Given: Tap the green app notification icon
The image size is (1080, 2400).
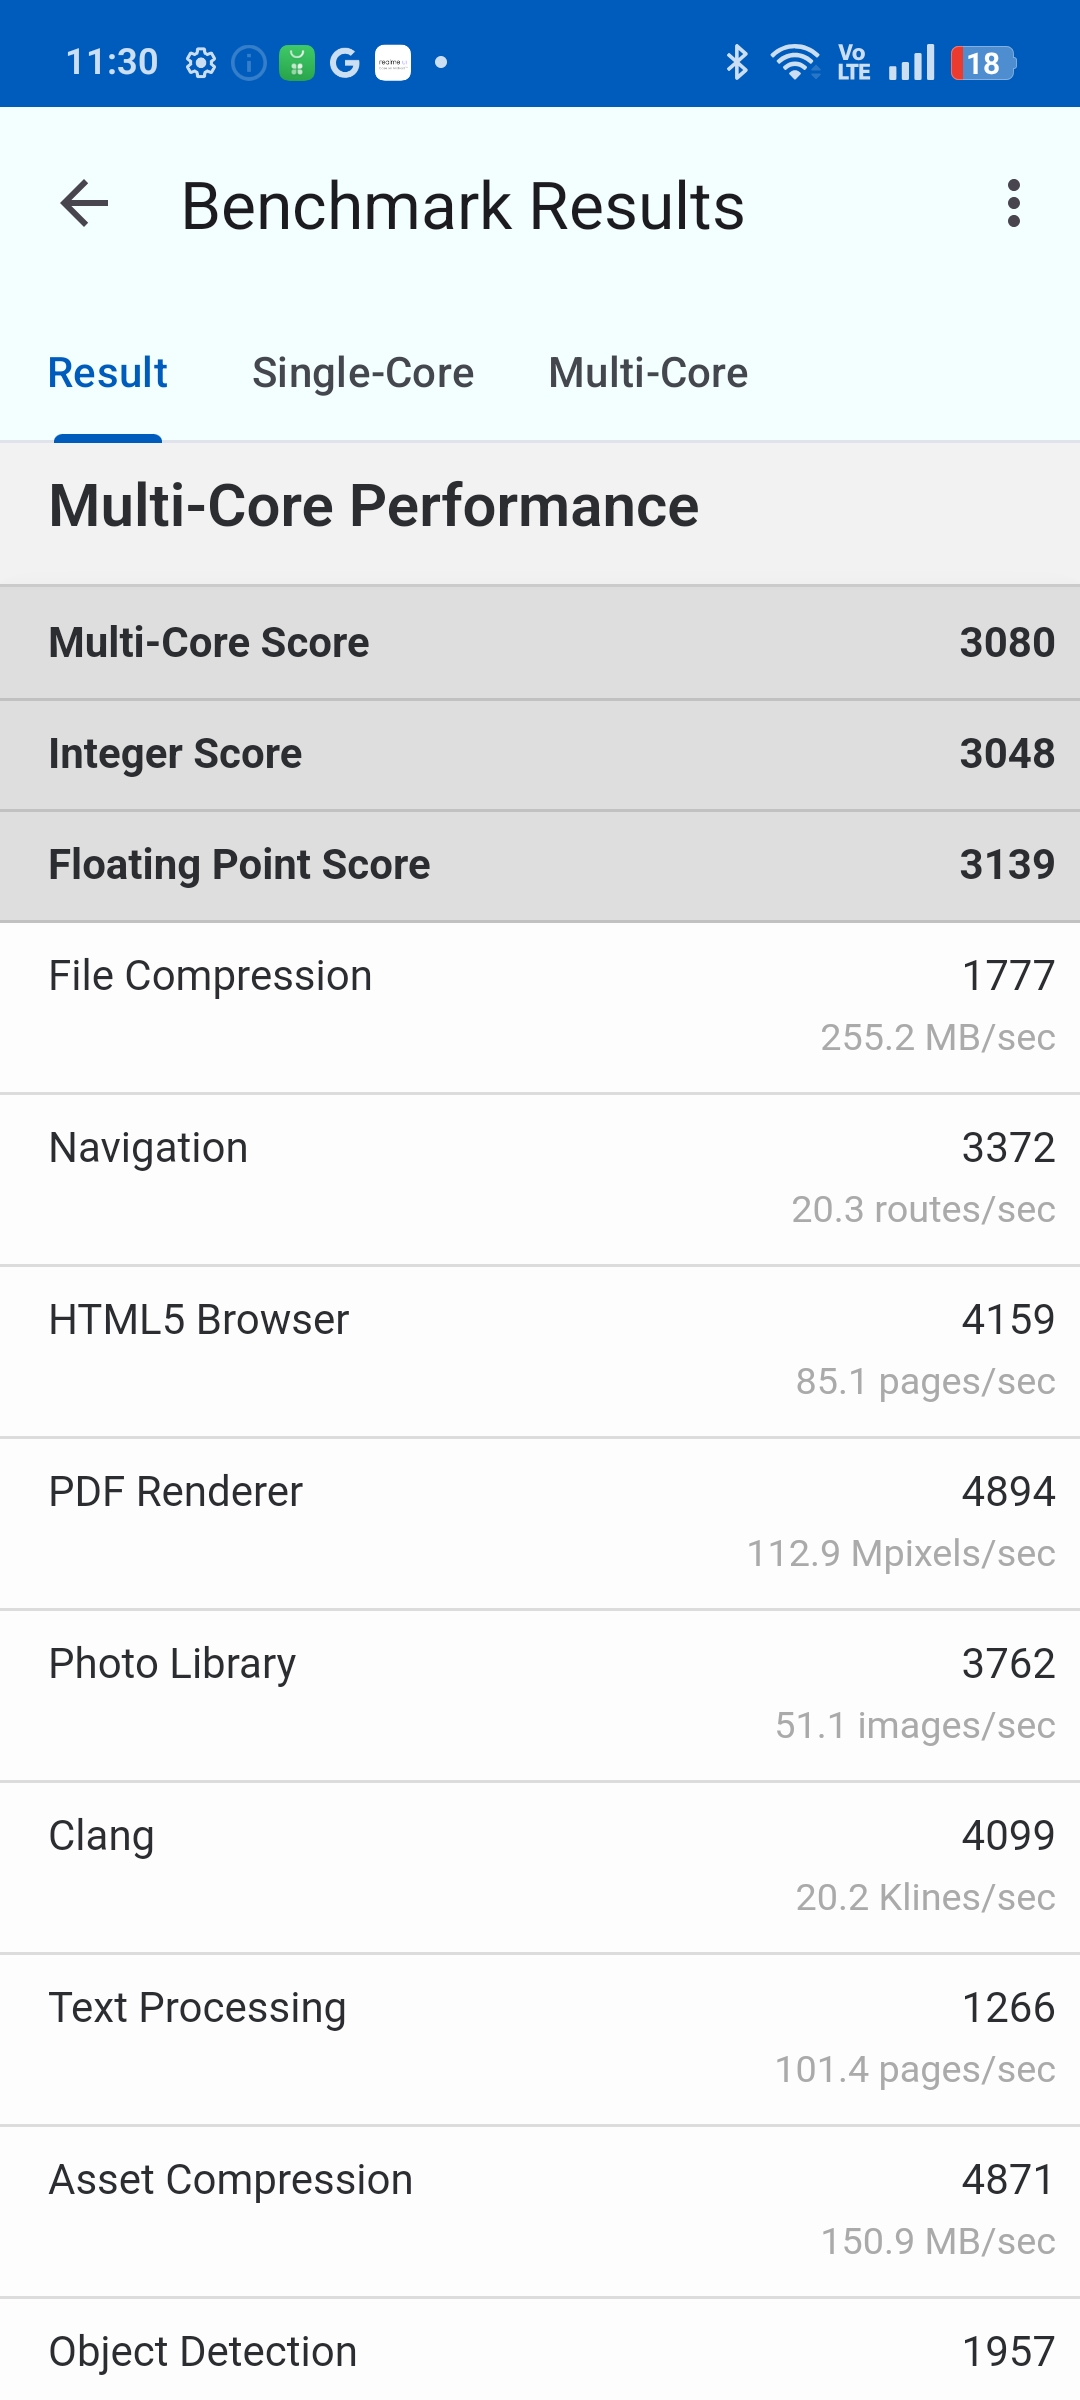Looking at the screenshot, I should (x=296, y=63).
